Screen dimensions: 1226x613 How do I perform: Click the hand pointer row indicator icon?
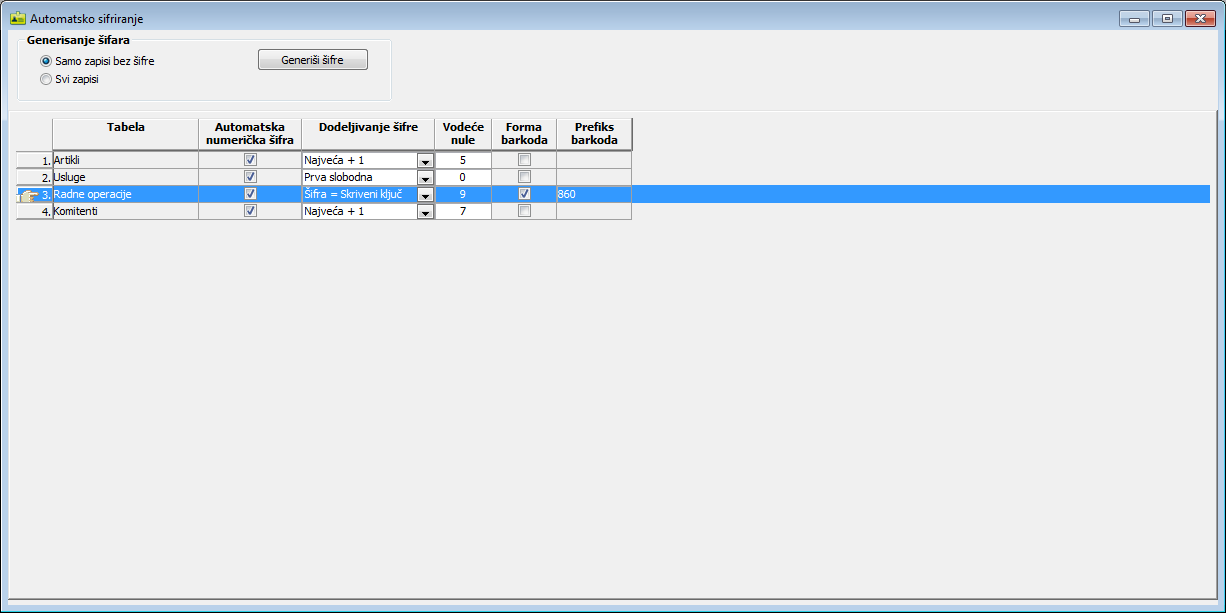28,195
